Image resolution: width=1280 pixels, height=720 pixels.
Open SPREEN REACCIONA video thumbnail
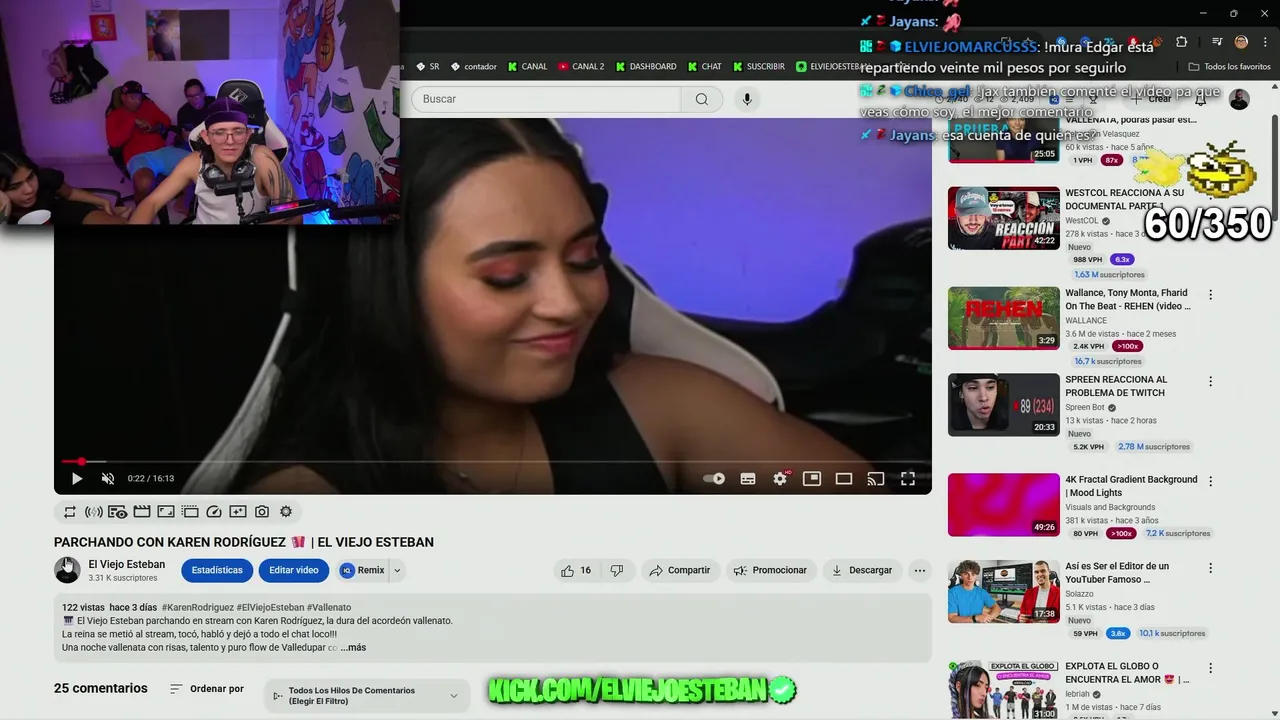pyautogui.click(x=1004, y=405)
